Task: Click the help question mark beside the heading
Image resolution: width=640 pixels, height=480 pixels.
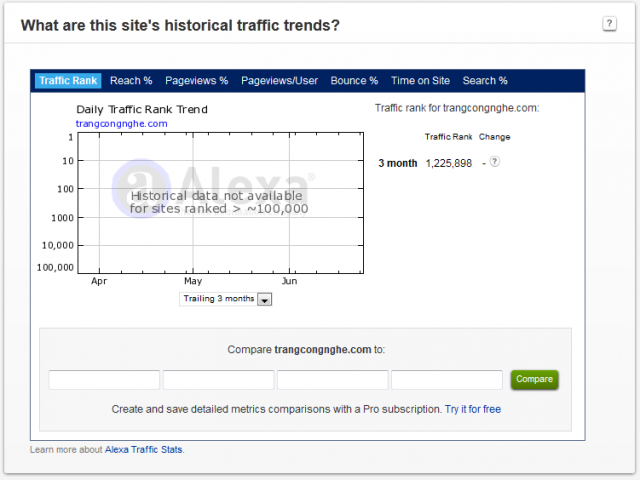Action: [609, 24]
